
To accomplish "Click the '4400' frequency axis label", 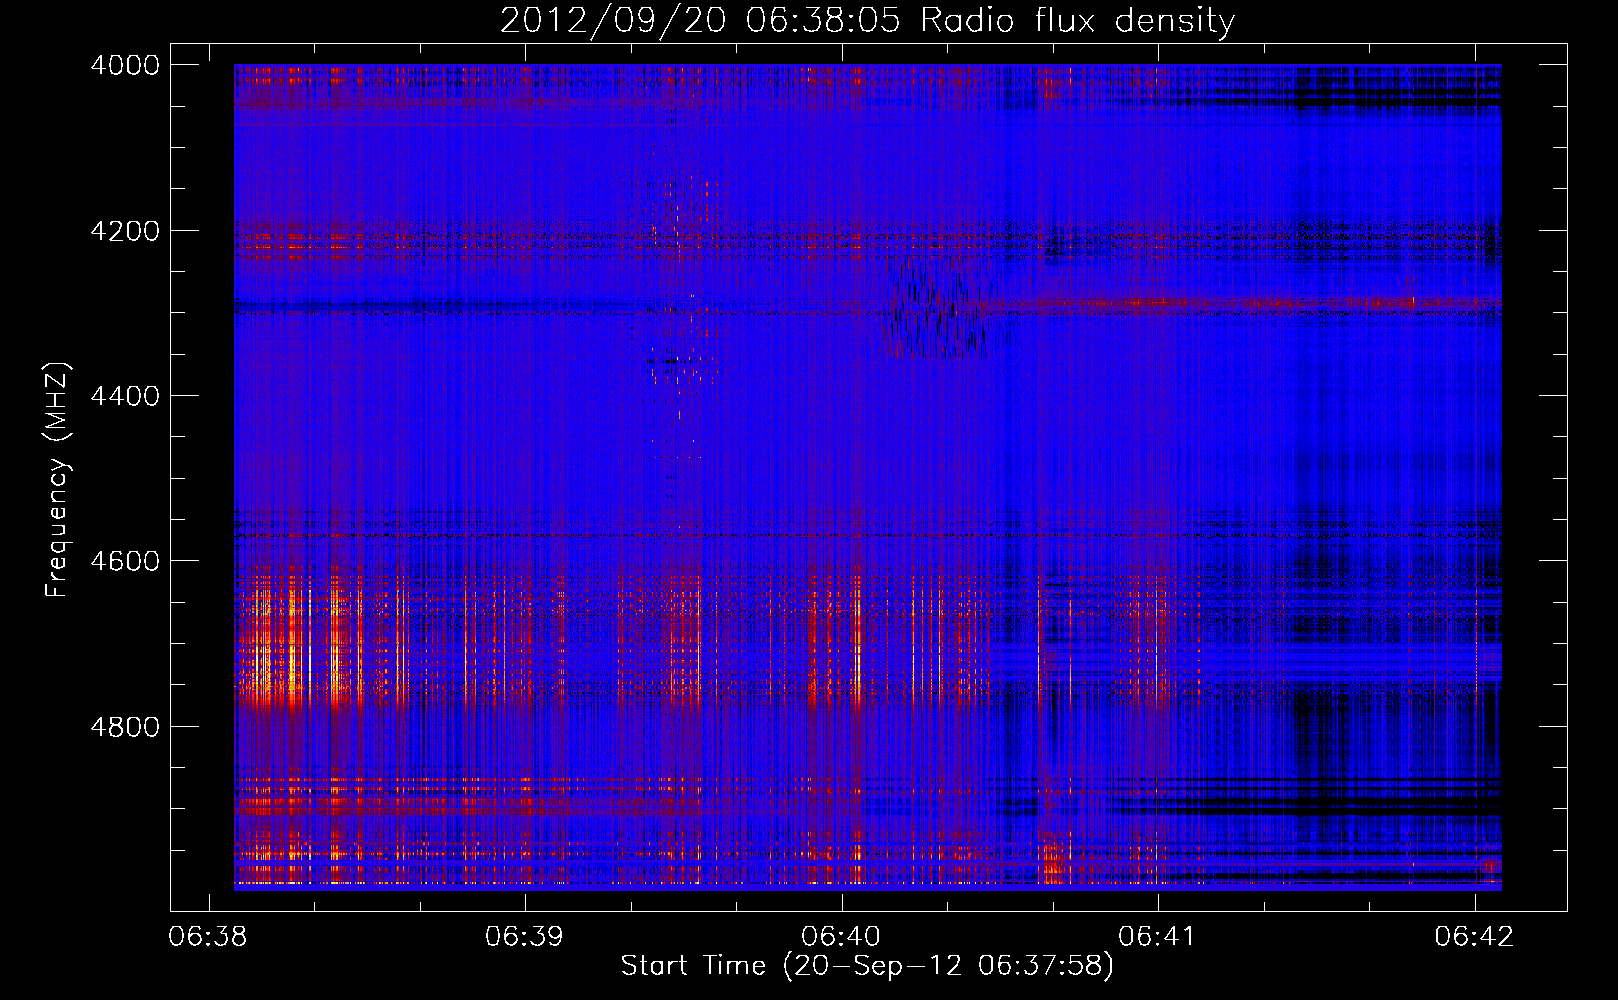I will [x=125, y=396].
